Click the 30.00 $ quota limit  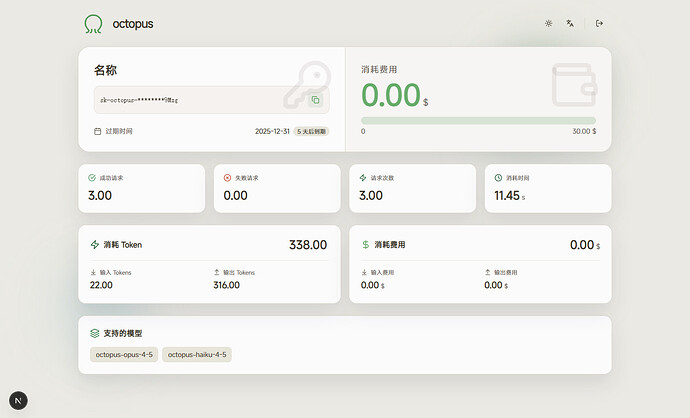tap(584, 131)
